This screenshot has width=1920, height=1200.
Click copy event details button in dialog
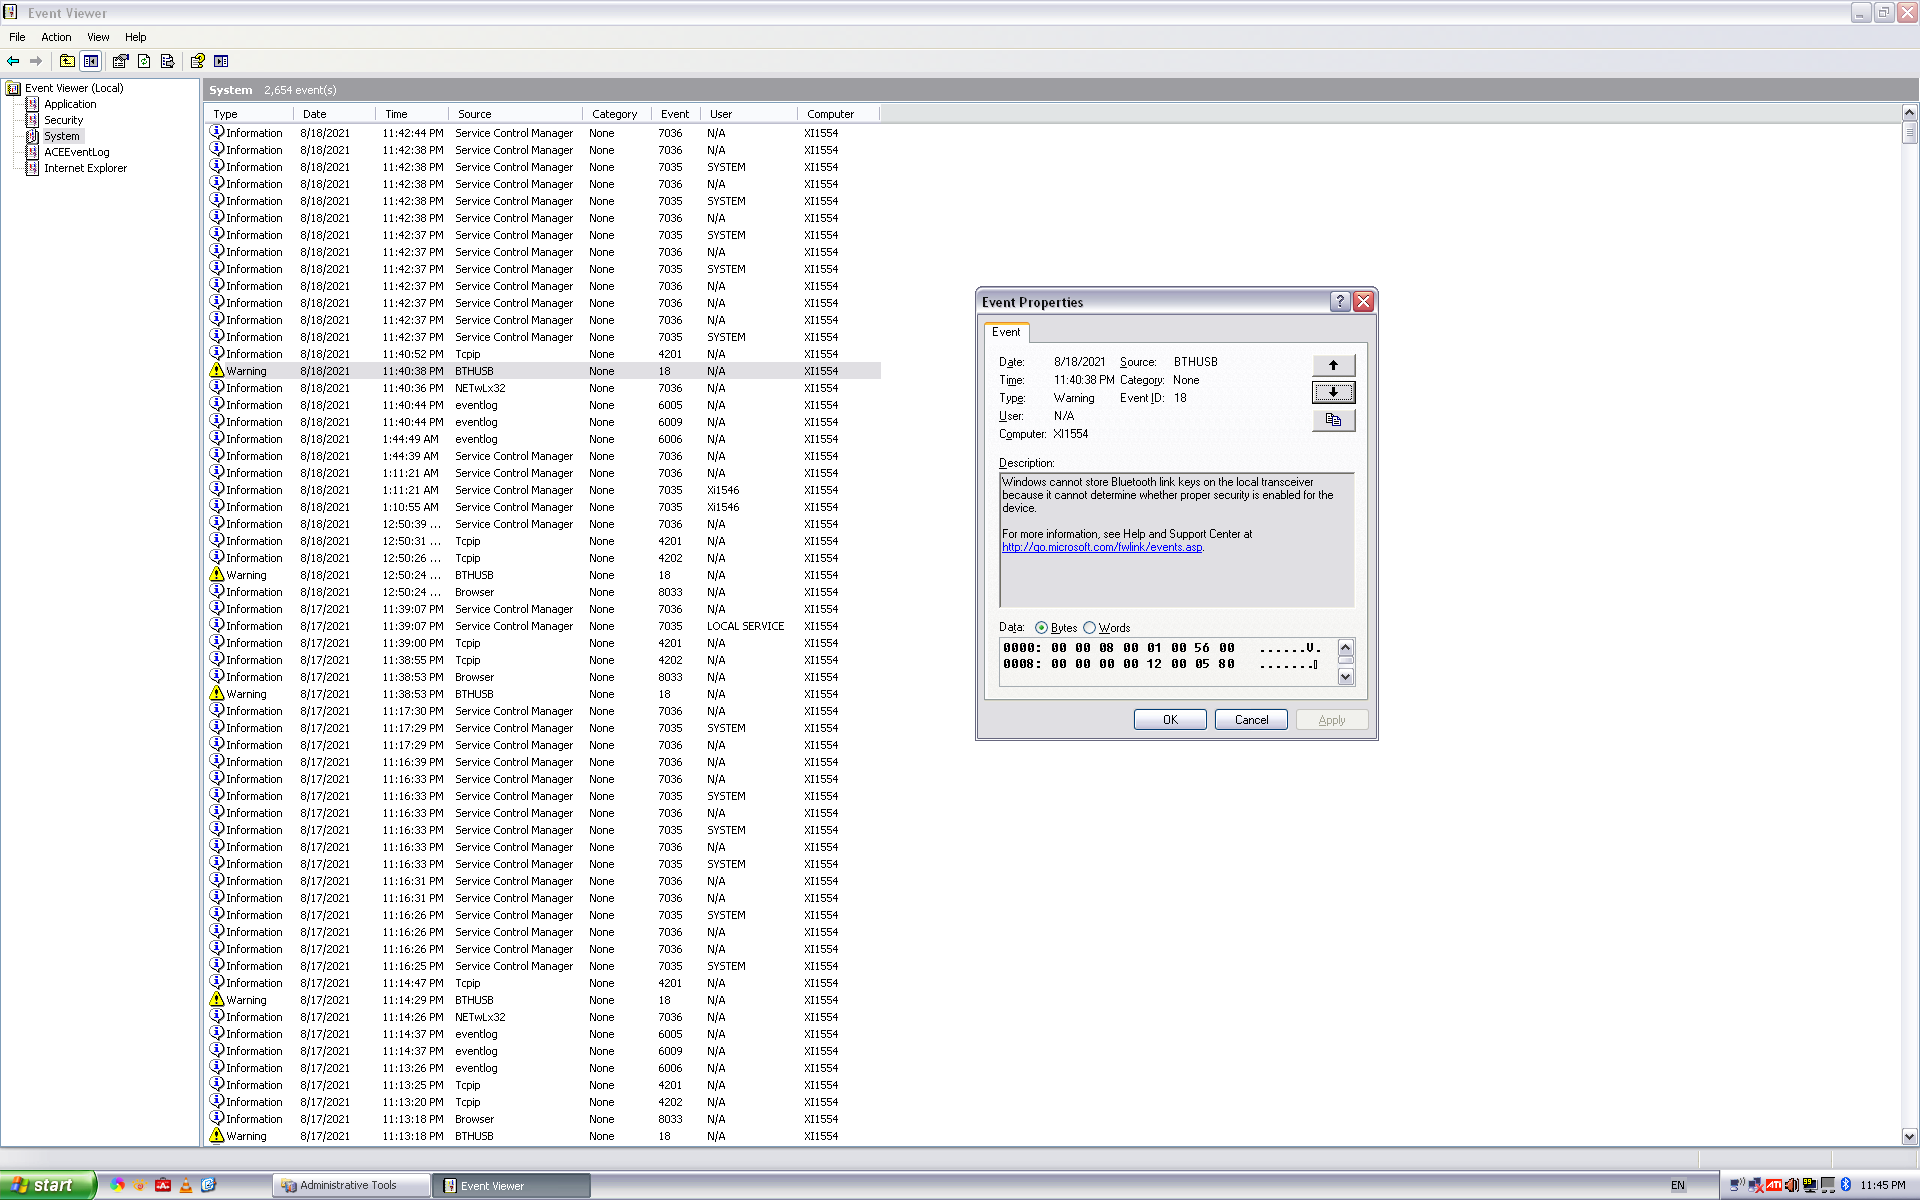(1333, 420)
